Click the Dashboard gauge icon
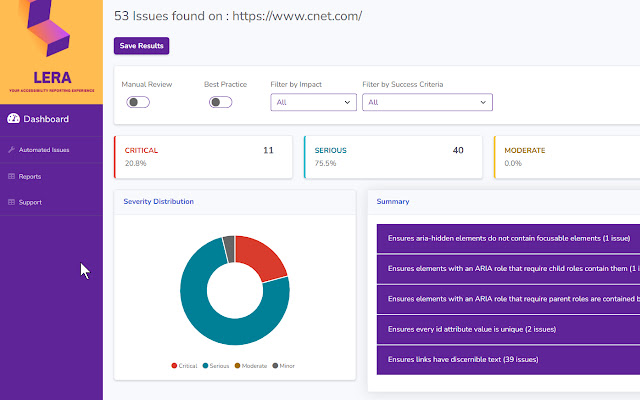This screenshot has height=400, width=640. coord(13,120)
